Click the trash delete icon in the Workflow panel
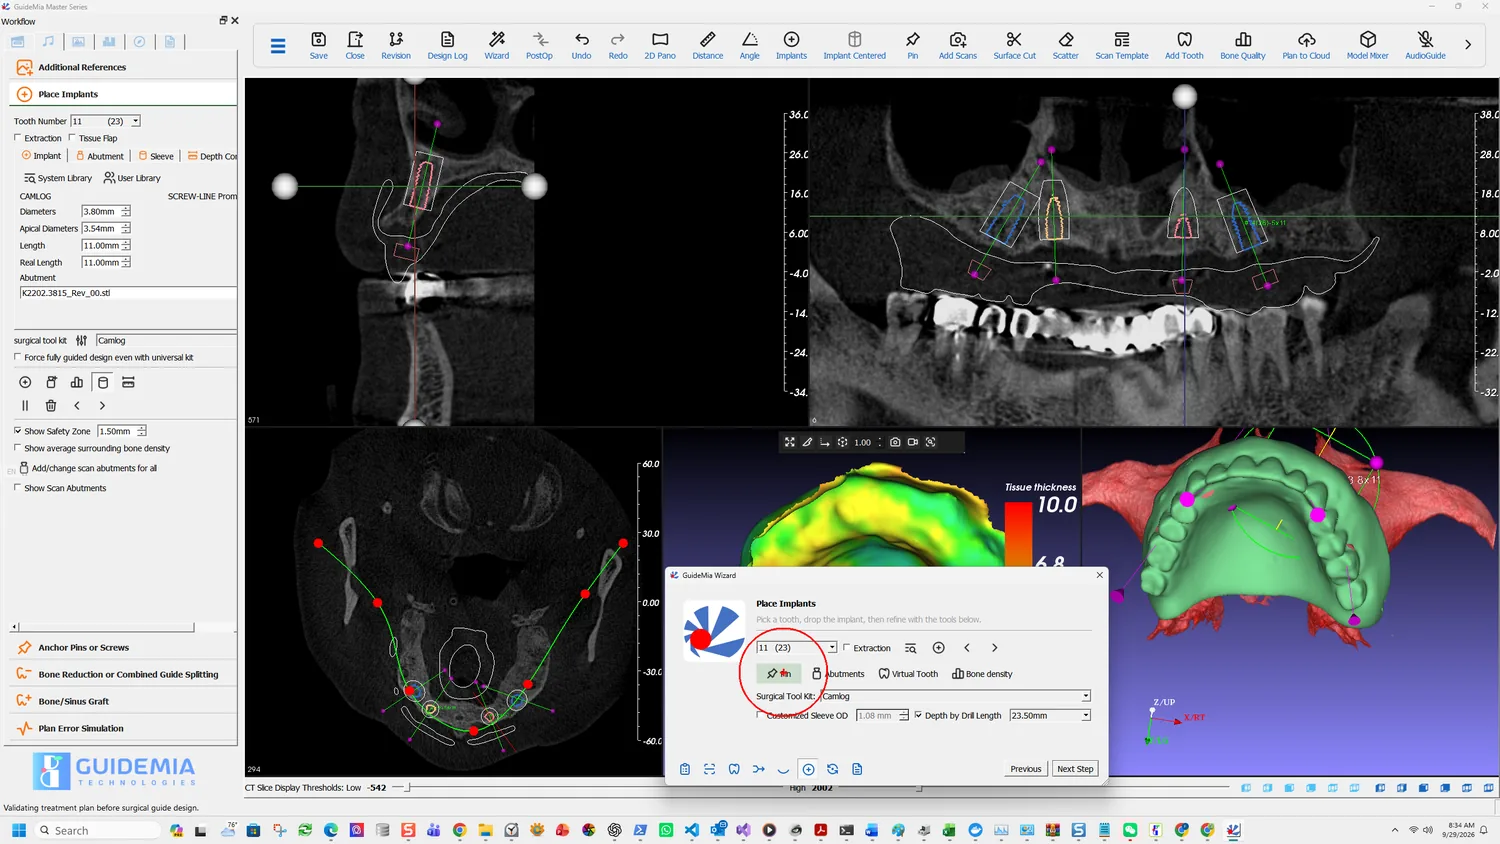Viewport: 1500px width, 844px height. click(51, 406)
